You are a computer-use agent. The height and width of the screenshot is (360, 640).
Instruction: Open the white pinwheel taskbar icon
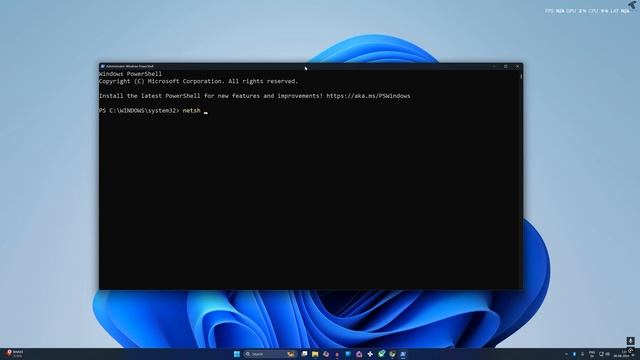(370, 354)
